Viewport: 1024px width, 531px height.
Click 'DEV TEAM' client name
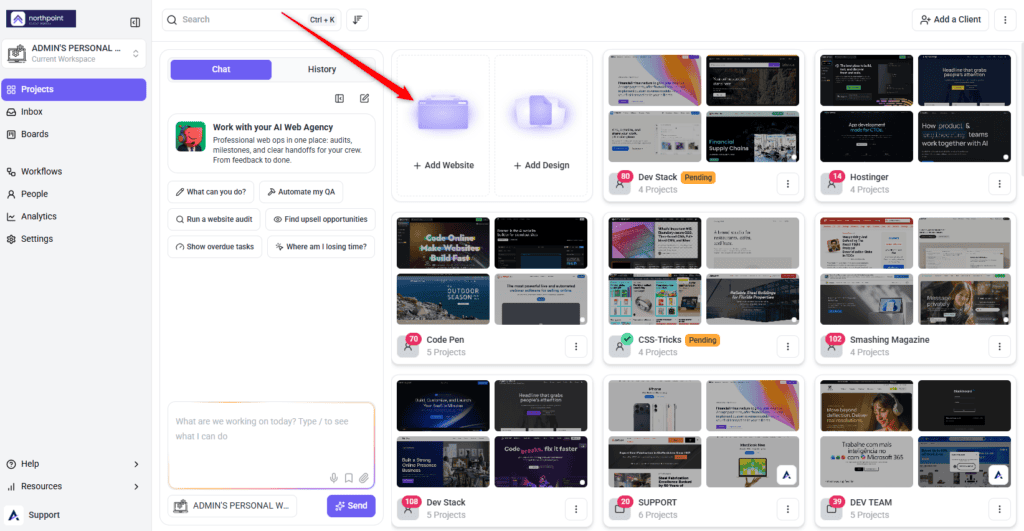871,502
